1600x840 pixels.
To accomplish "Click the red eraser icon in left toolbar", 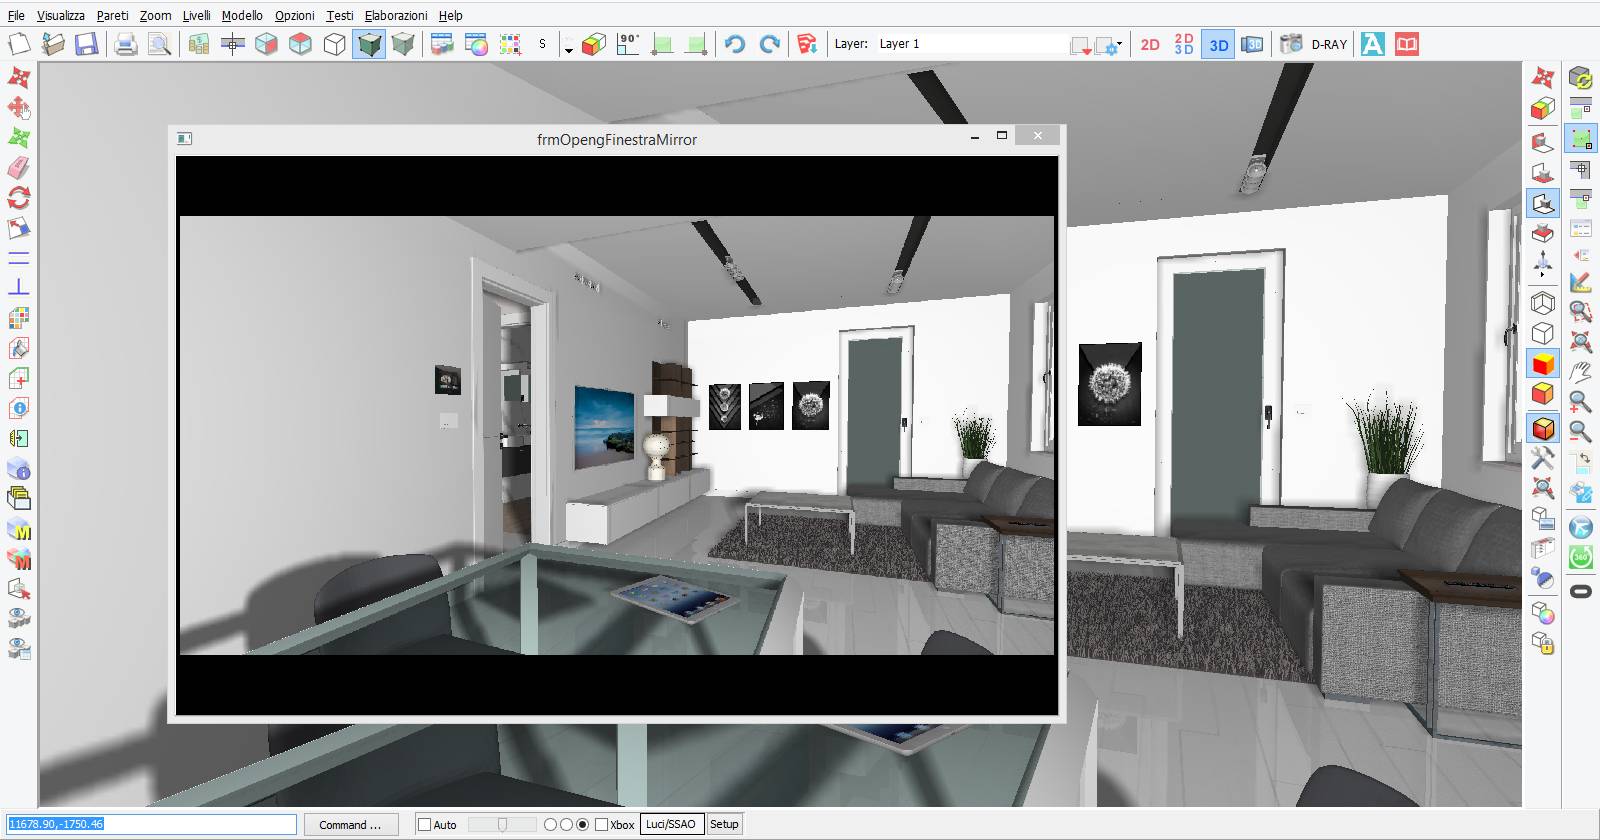I will click(19, 168).
